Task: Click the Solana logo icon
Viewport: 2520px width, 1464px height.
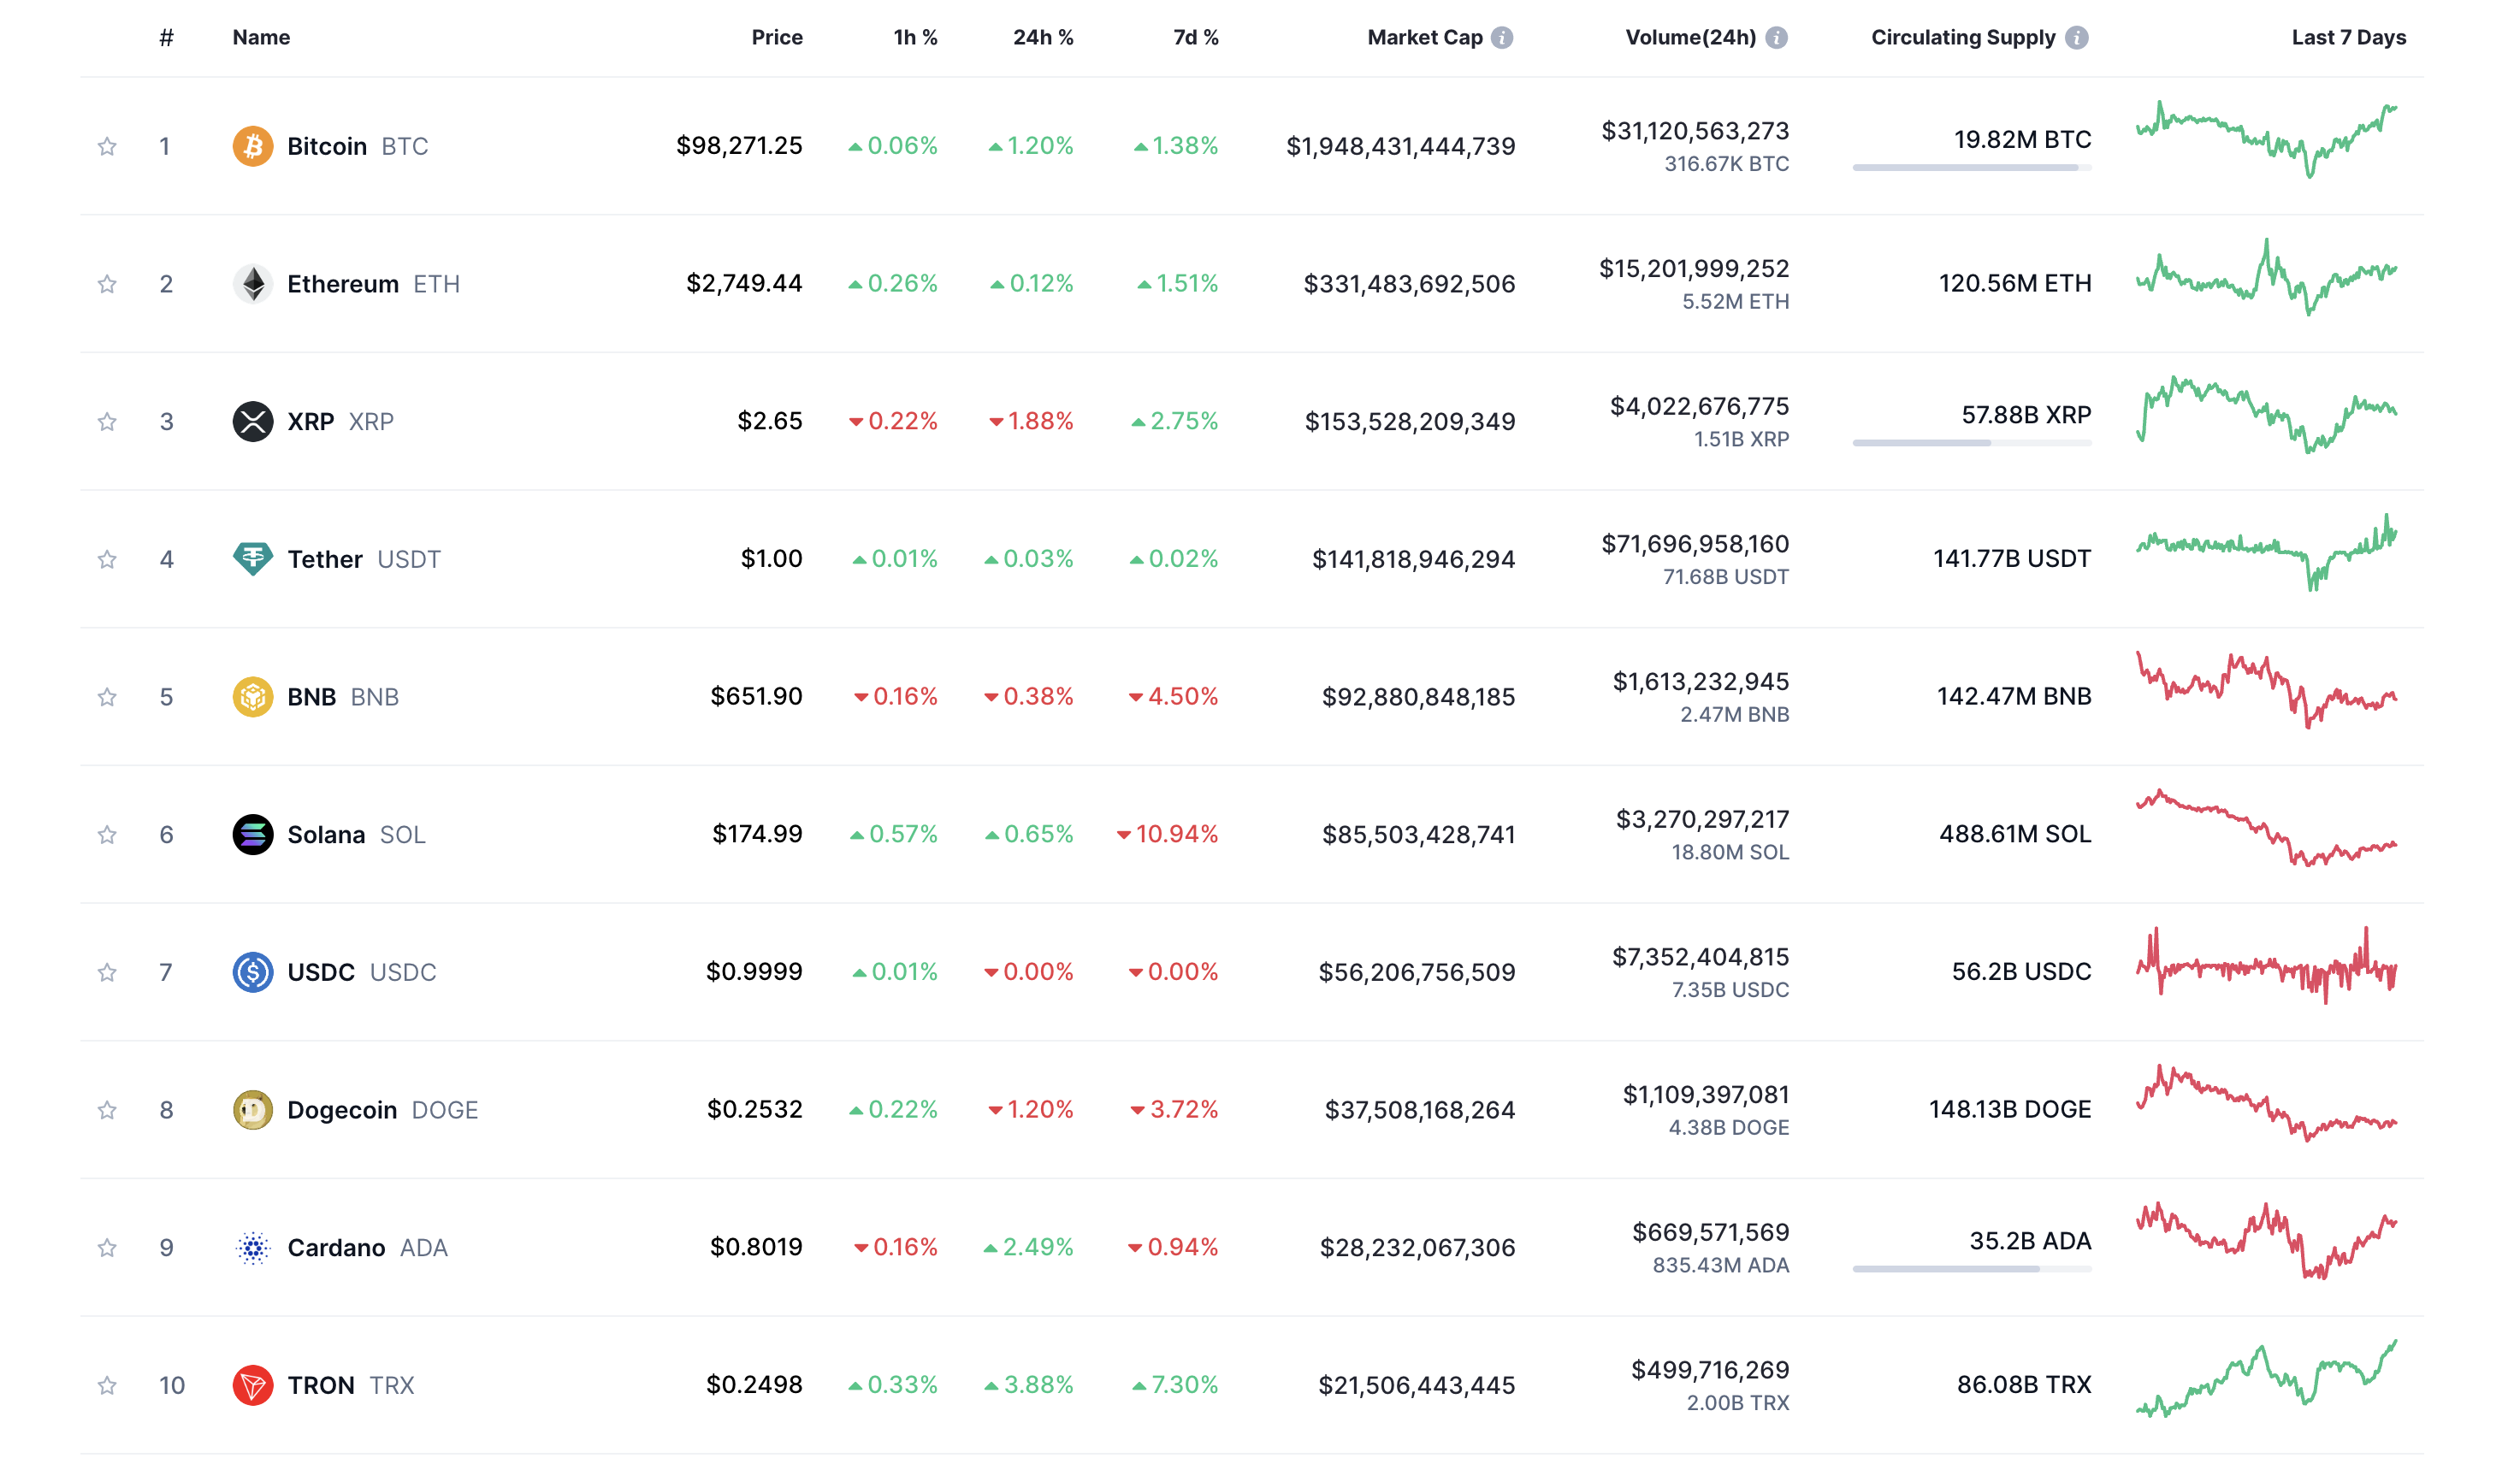Action: click(253, 834)
